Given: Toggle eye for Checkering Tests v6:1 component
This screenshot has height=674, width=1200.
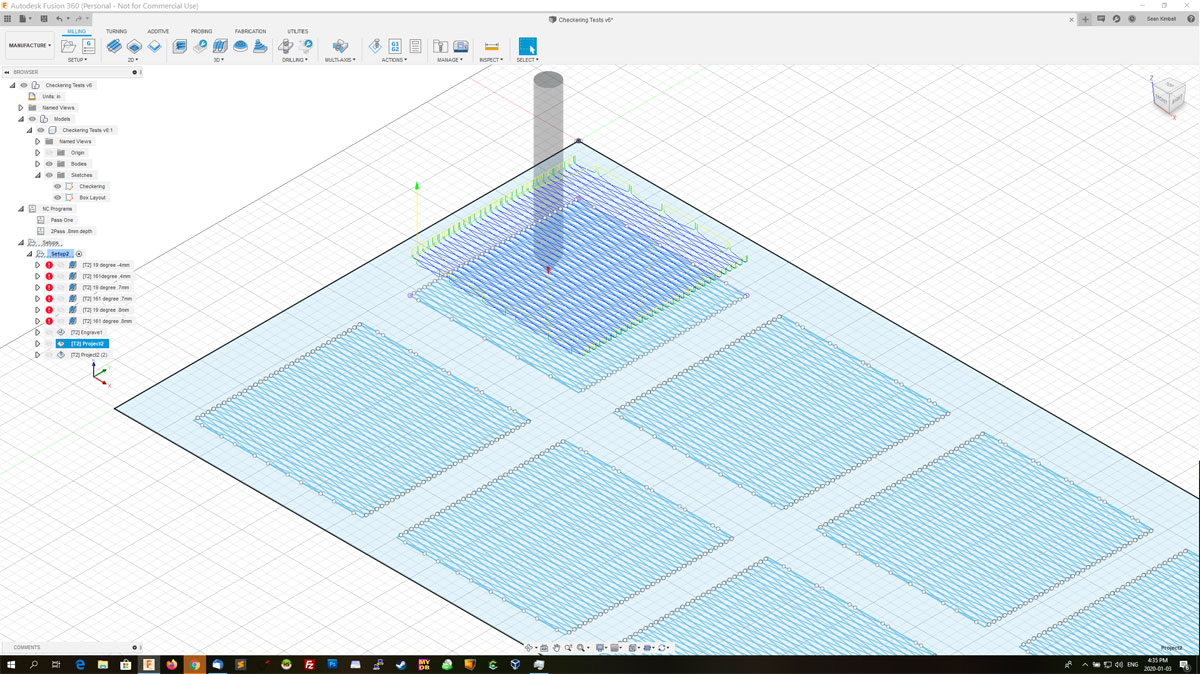Looking at the screenshot, I should coord(41,130).
